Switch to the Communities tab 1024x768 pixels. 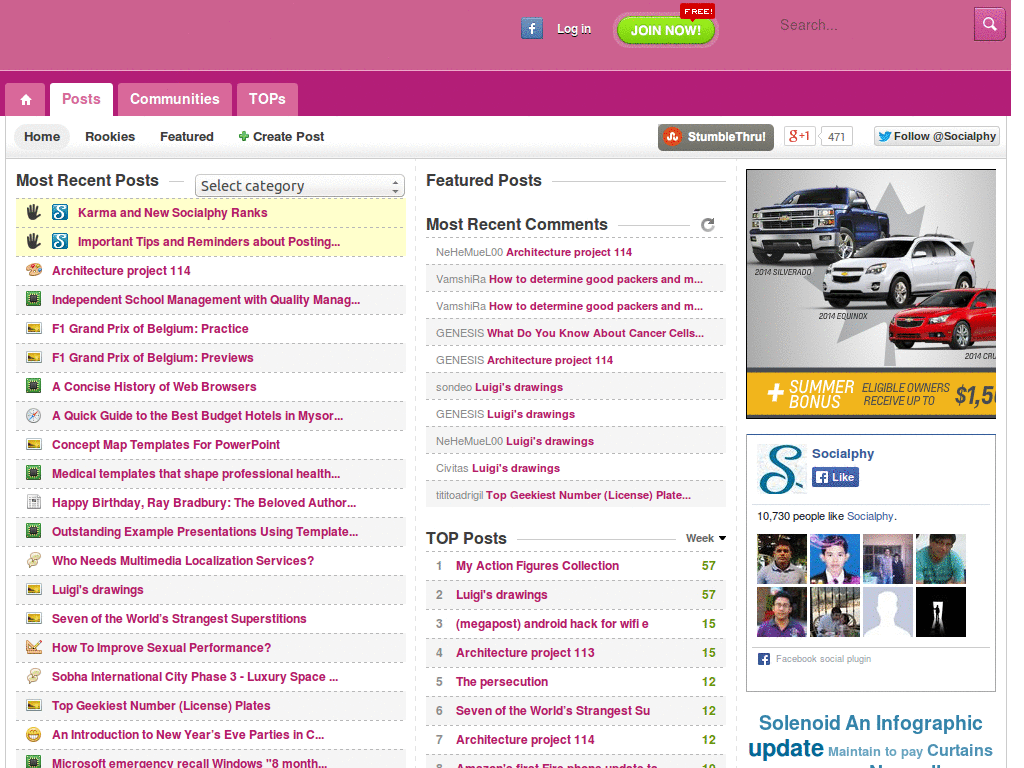(x=174, y=99)
